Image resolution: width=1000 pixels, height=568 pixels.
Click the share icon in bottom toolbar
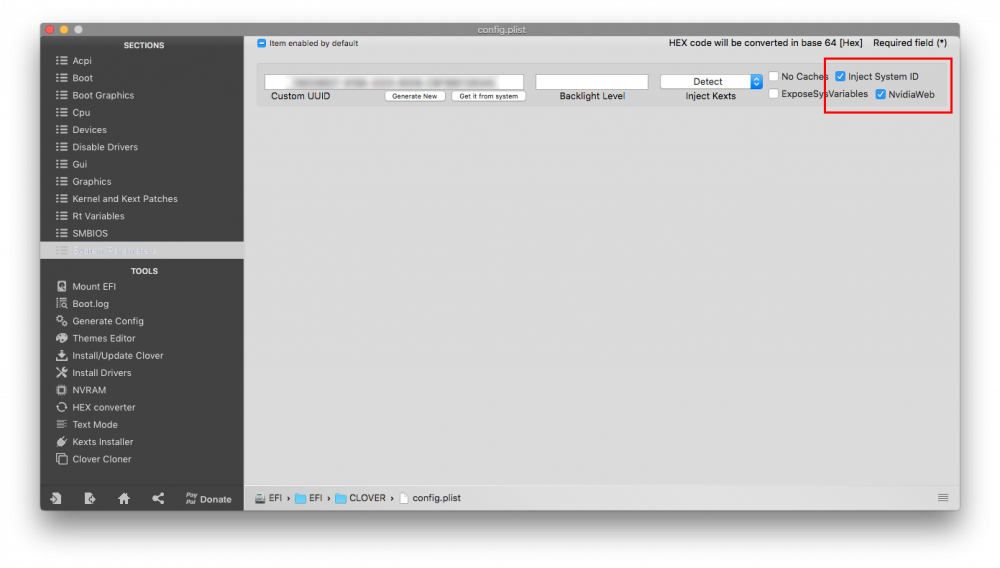click(x=158, y=499)
